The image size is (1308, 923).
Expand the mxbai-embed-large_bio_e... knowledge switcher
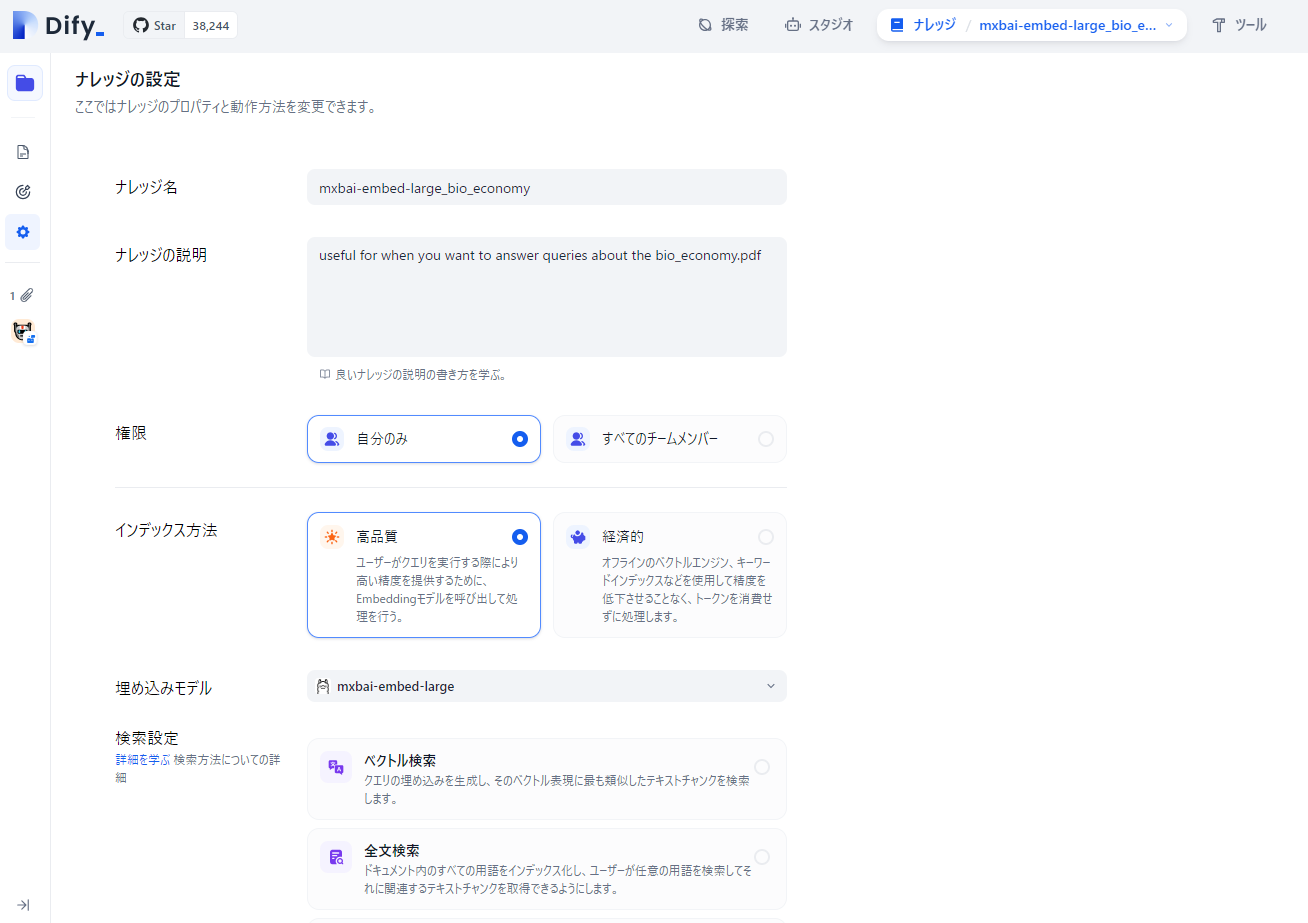tap(1076, 25)
